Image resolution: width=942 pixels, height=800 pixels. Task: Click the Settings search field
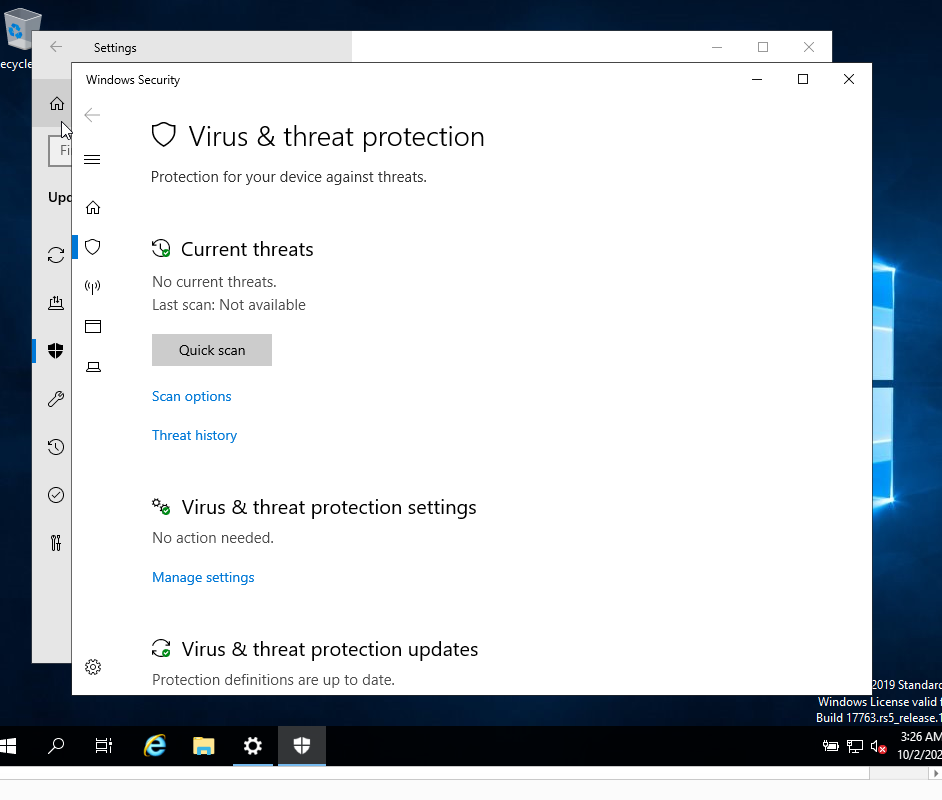click(x=60, y=150)
